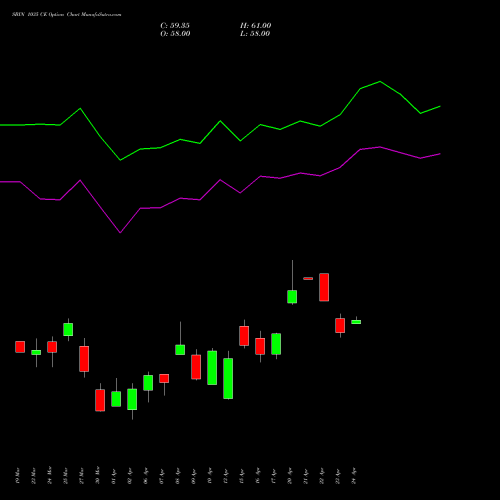This screenshot has height=500, width=500.
Task: Click the green candlestick for 08 Apr
Action: click(x=180, y=350)
